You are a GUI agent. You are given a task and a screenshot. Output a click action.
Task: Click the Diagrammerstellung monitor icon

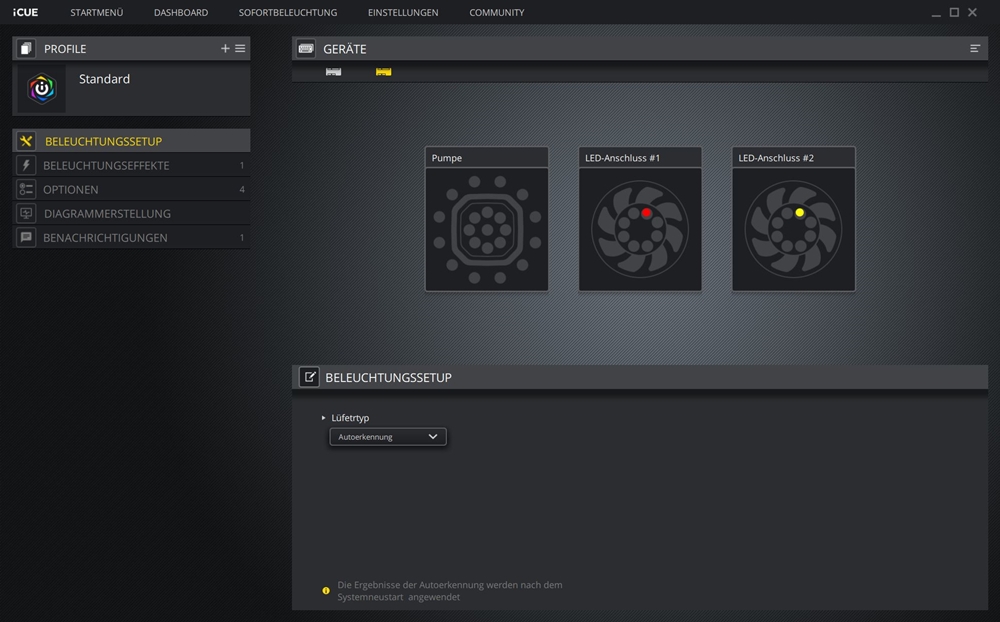click(26, 214)
